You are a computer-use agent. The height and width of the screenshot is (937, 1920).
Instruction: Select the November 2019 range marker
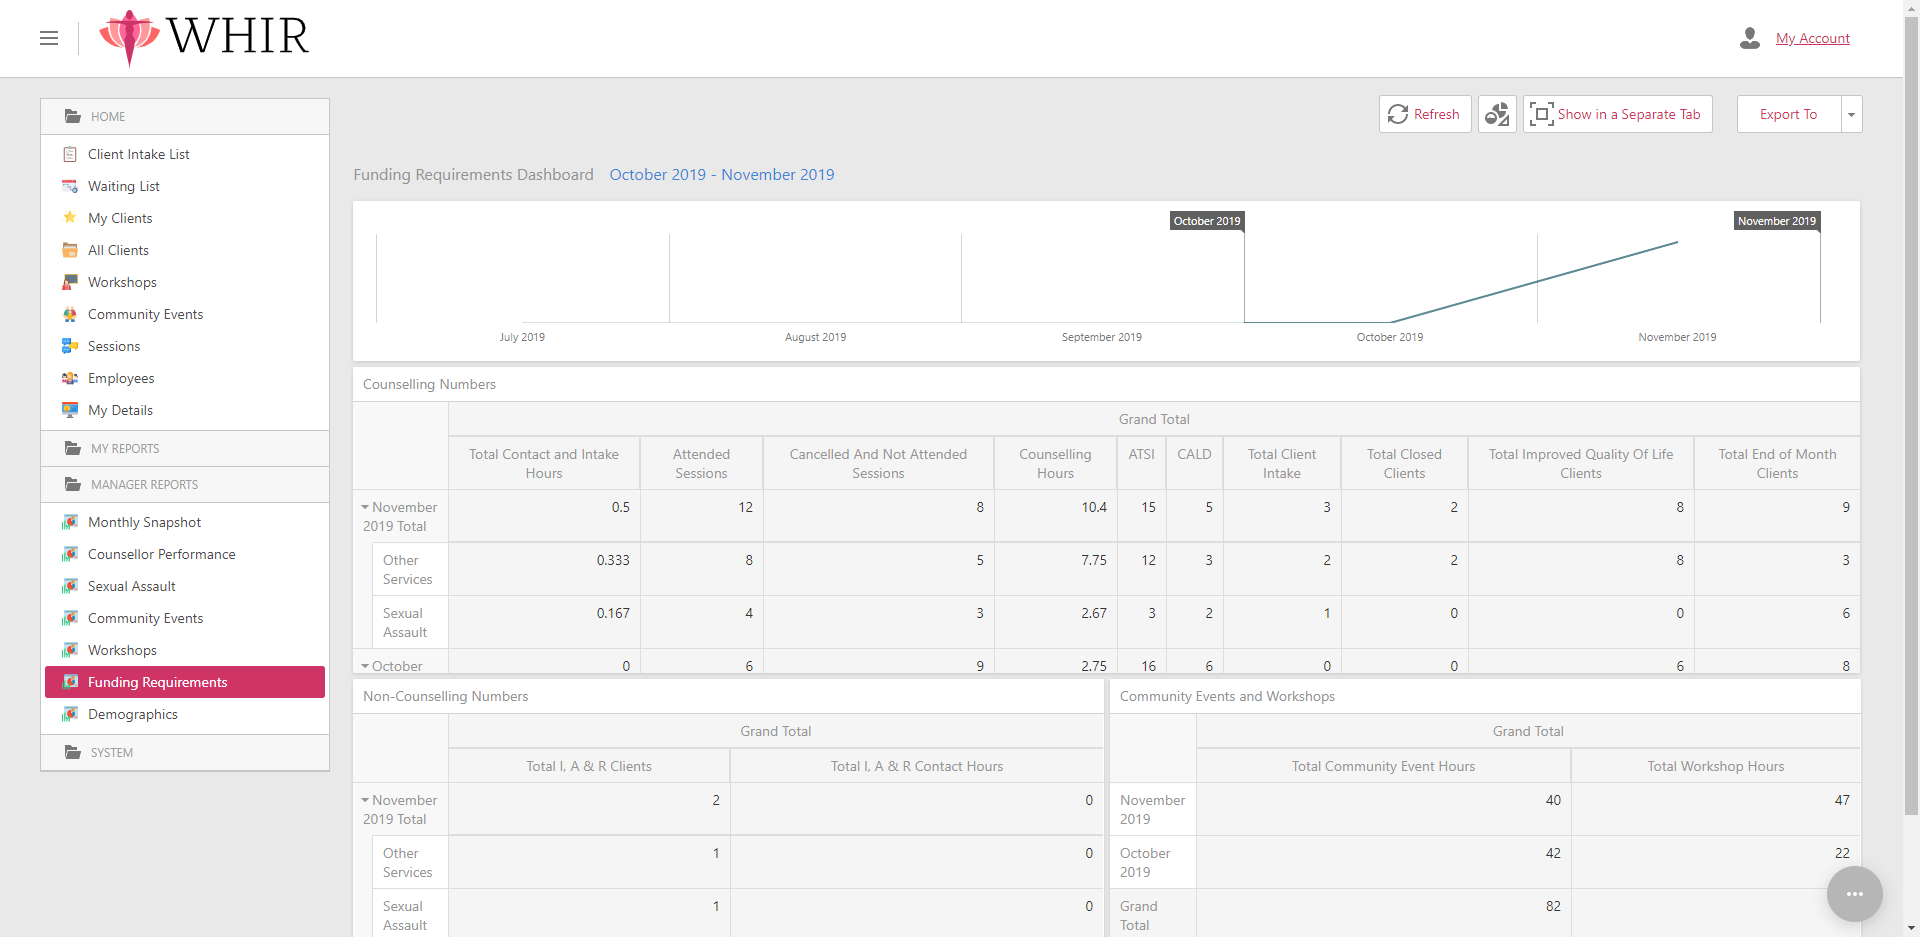click(1776, 221)
